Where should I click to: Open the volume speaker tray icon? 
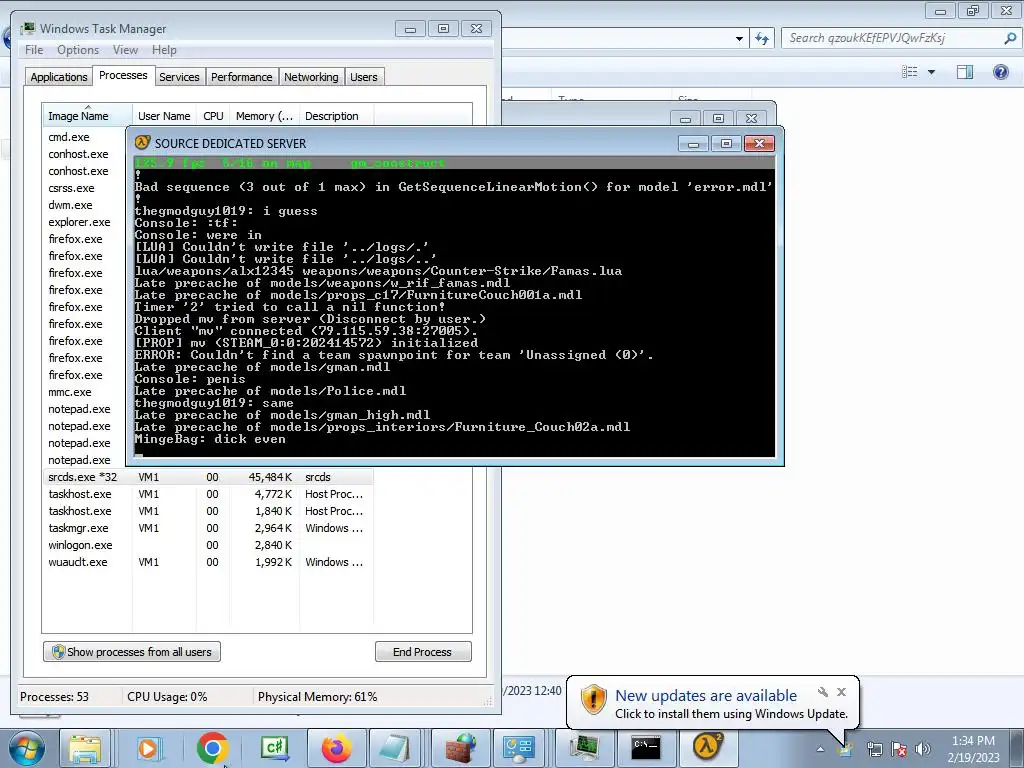922,749
